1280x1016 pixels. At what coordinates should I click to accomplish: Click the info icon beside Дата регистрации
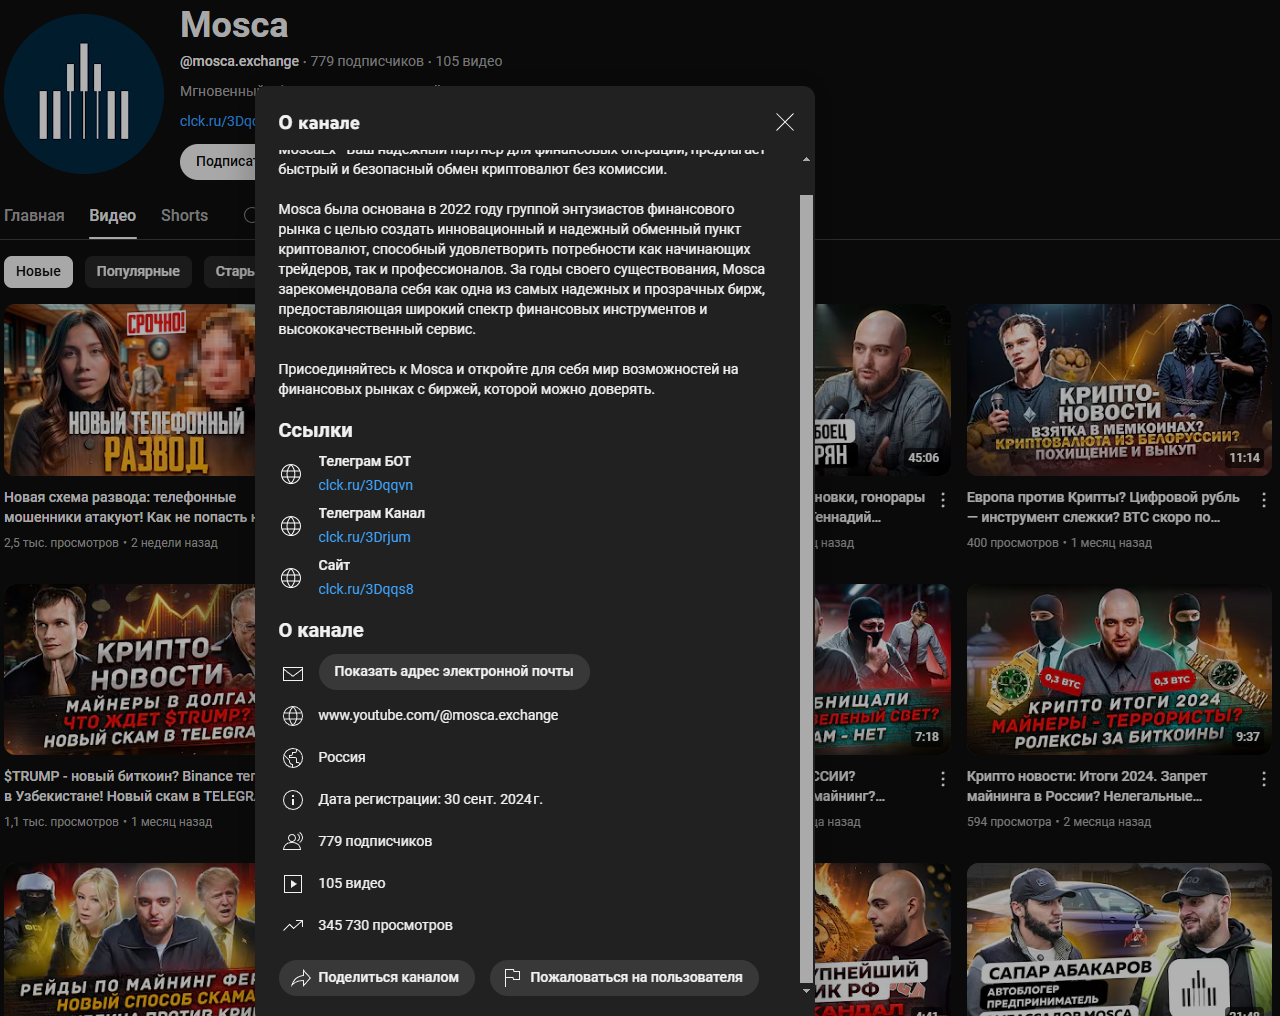[x=293, y=800]
